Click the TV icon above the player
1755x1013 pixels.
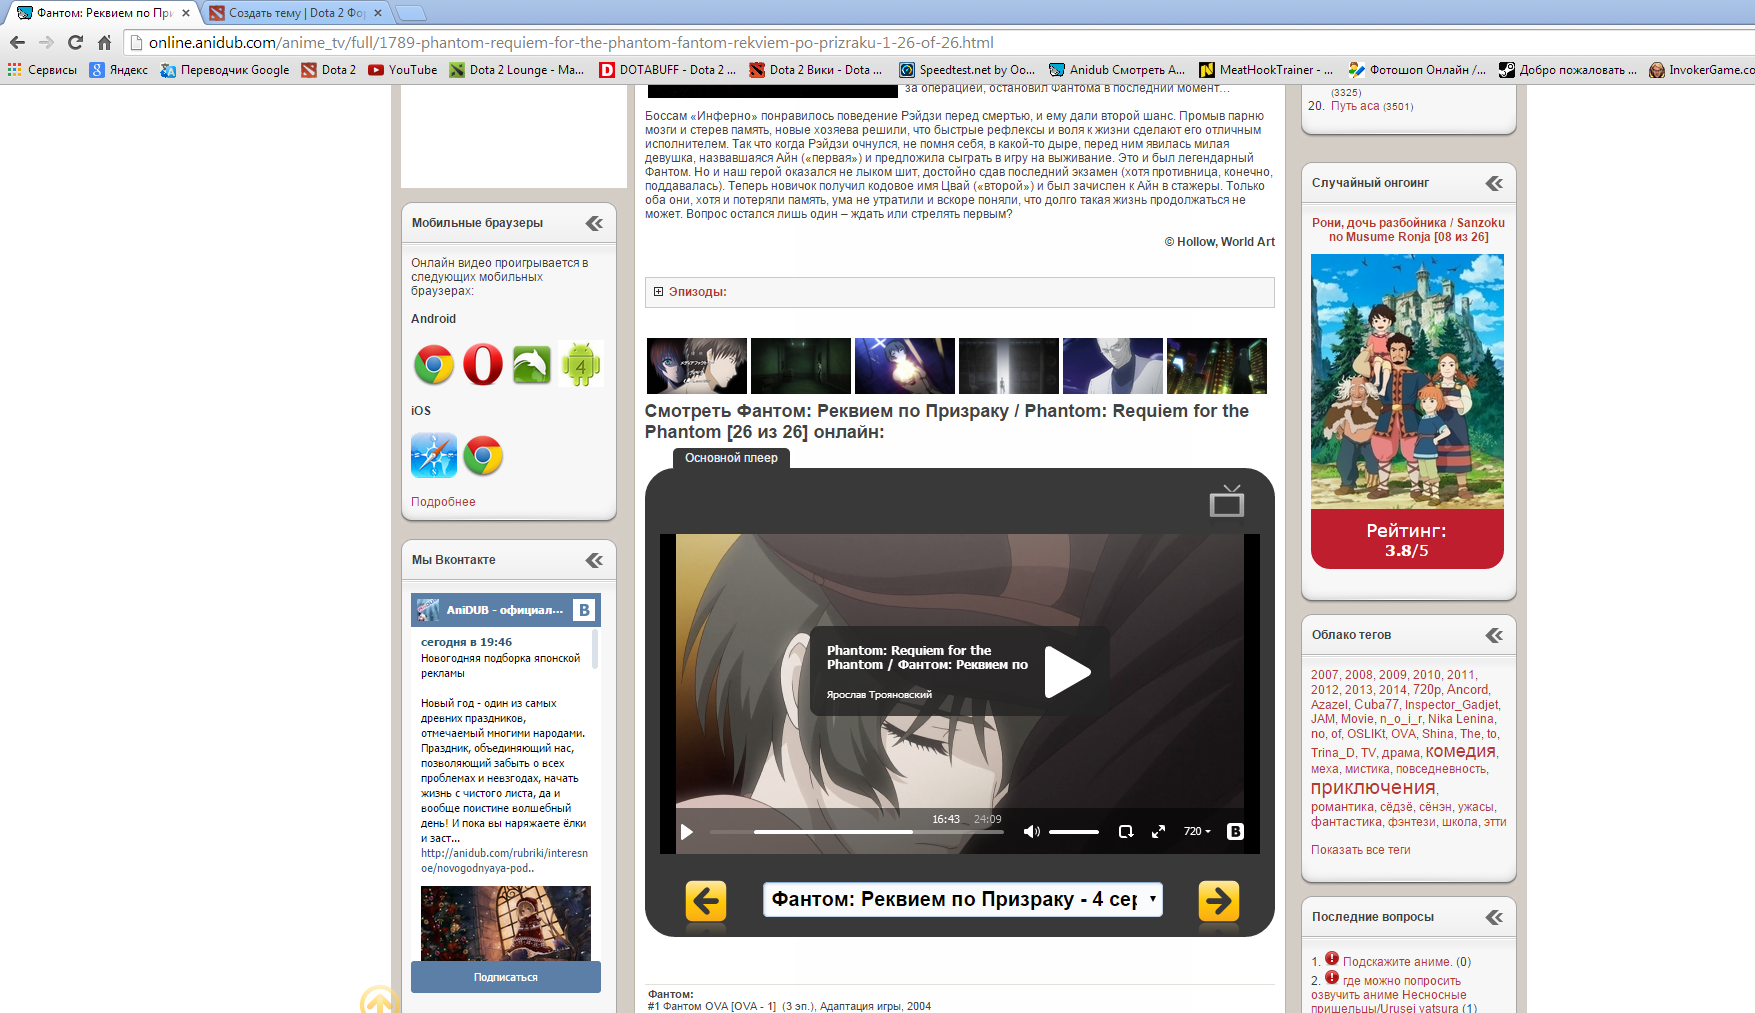coord(1227,501)
